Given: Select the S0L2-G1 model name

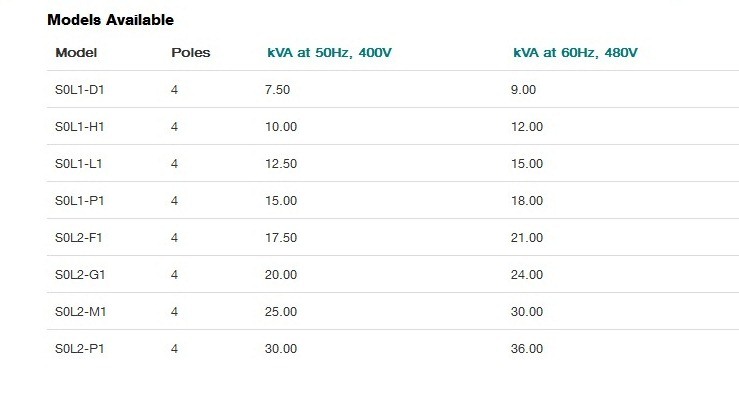Looking at the screenshot, I should 80,275.
